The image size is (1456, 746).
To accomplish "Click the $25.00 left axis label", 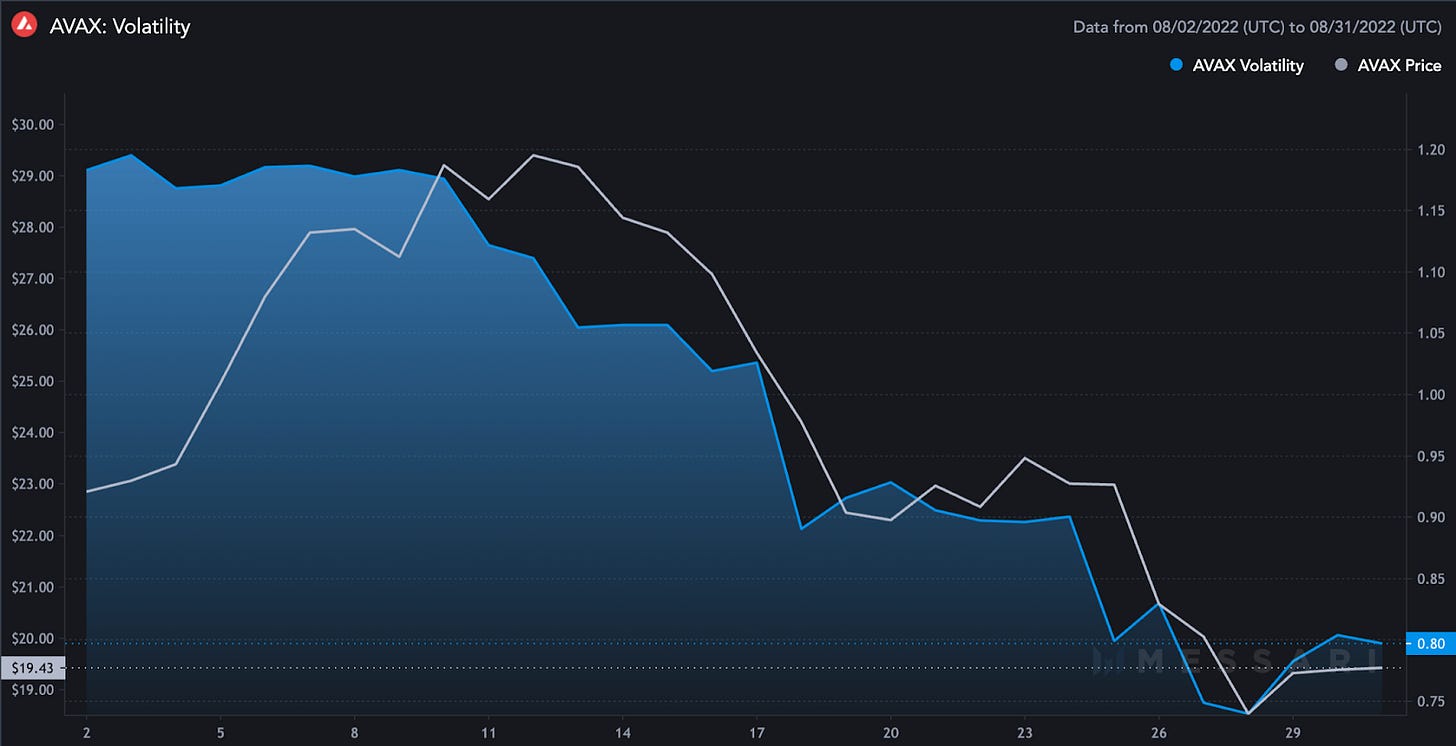I will click(x=33, y=381).
